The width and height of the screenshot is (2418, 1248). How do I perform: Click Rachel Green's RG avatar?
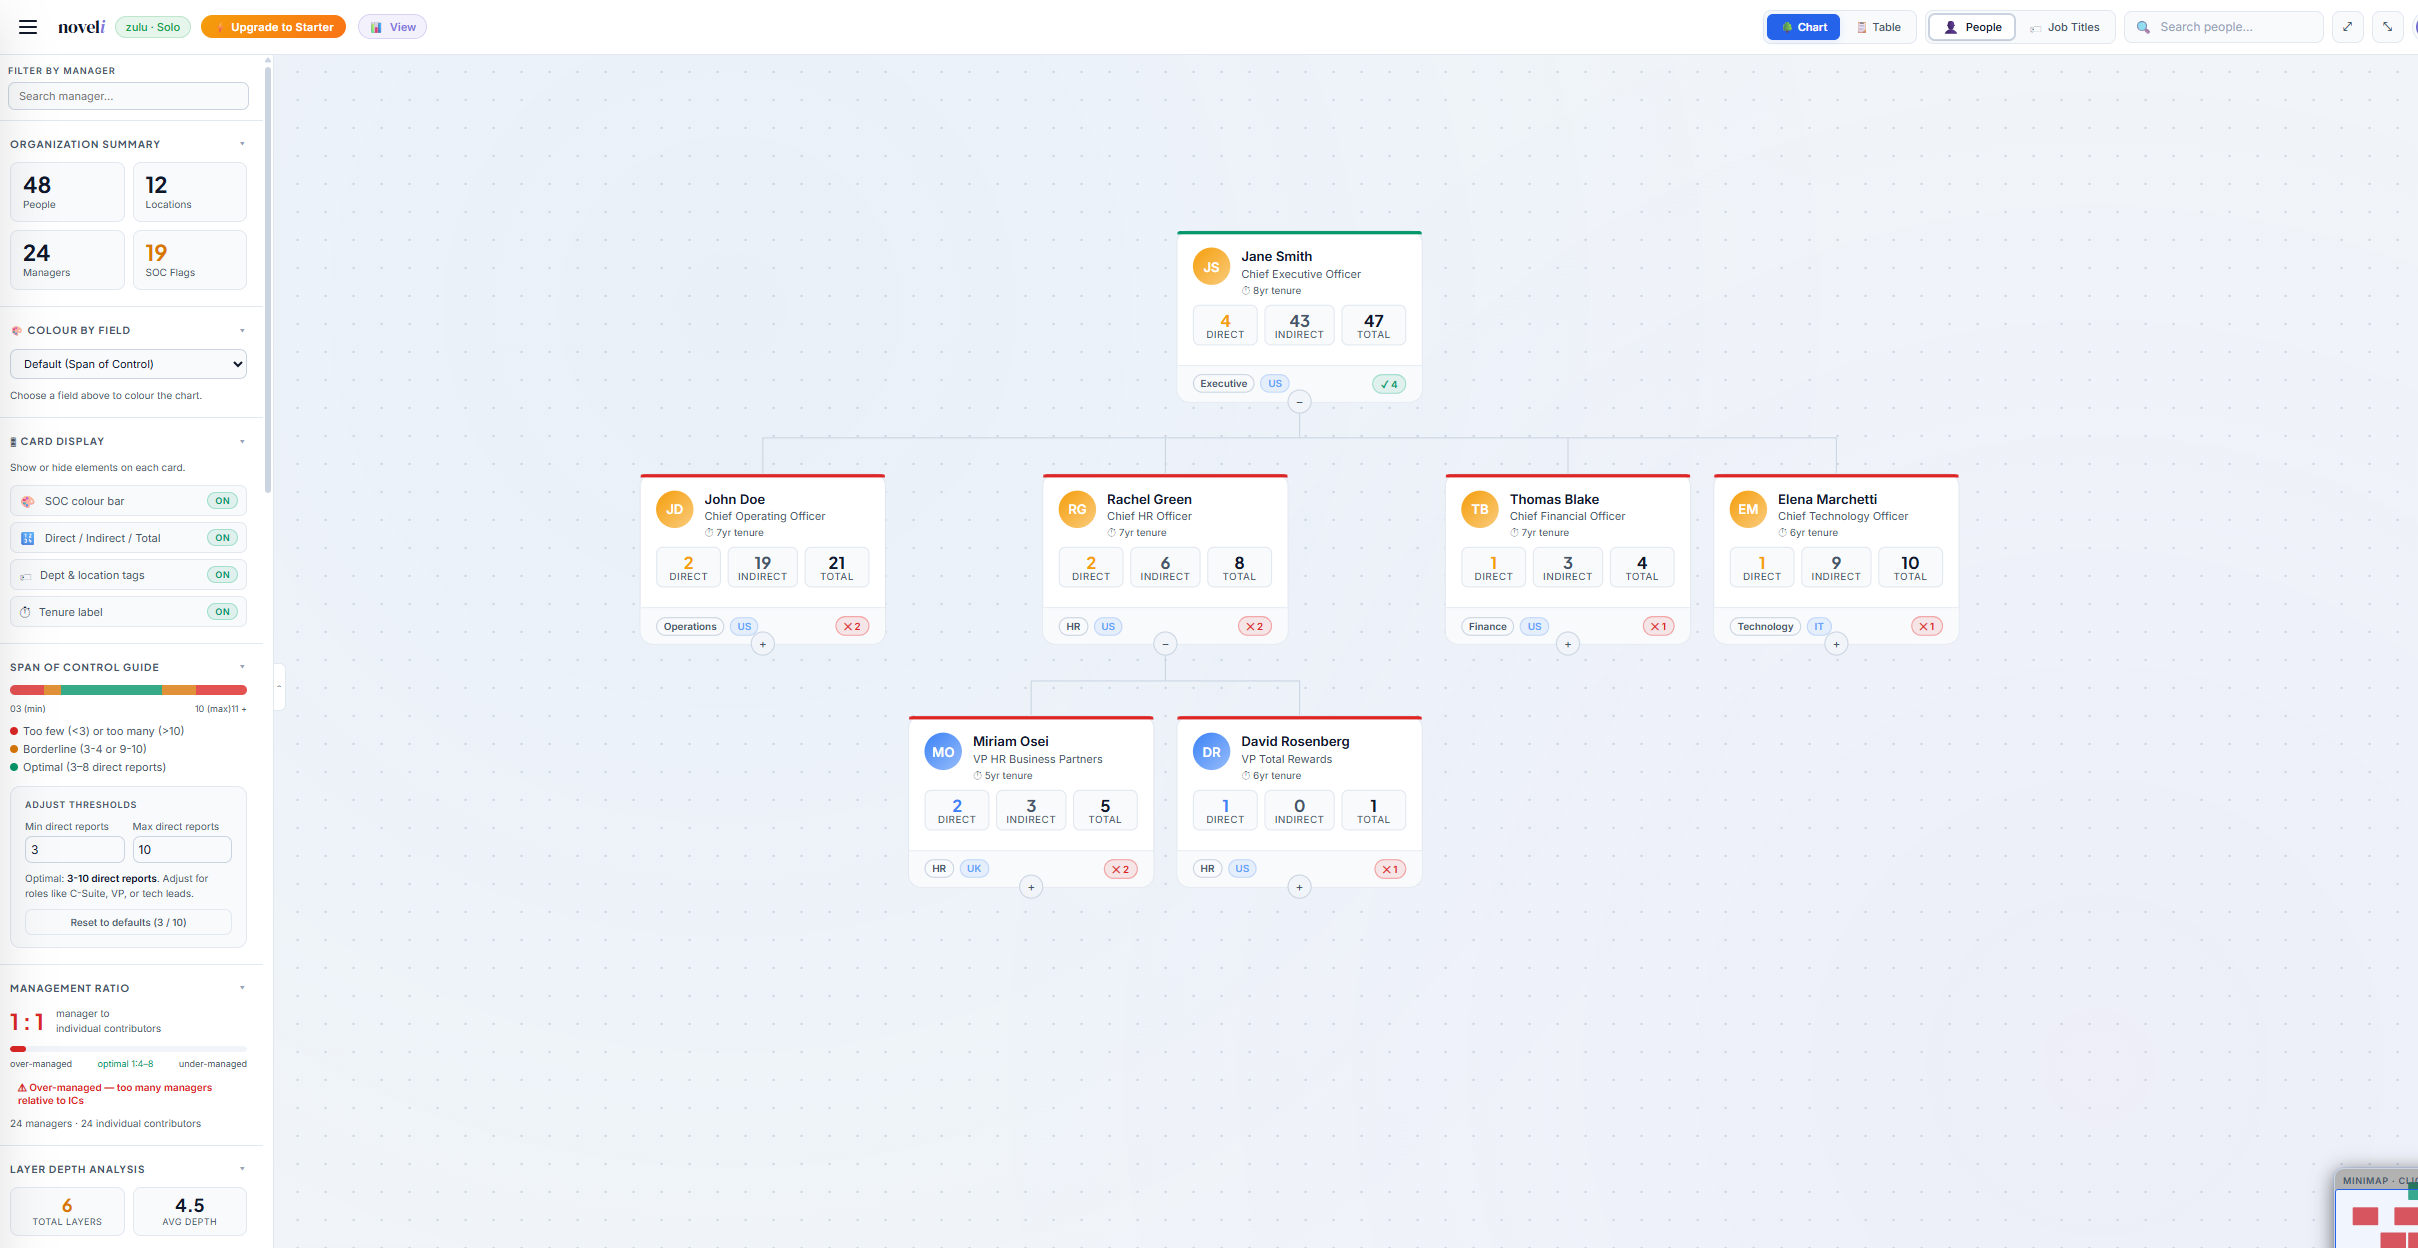(1077, 509)
